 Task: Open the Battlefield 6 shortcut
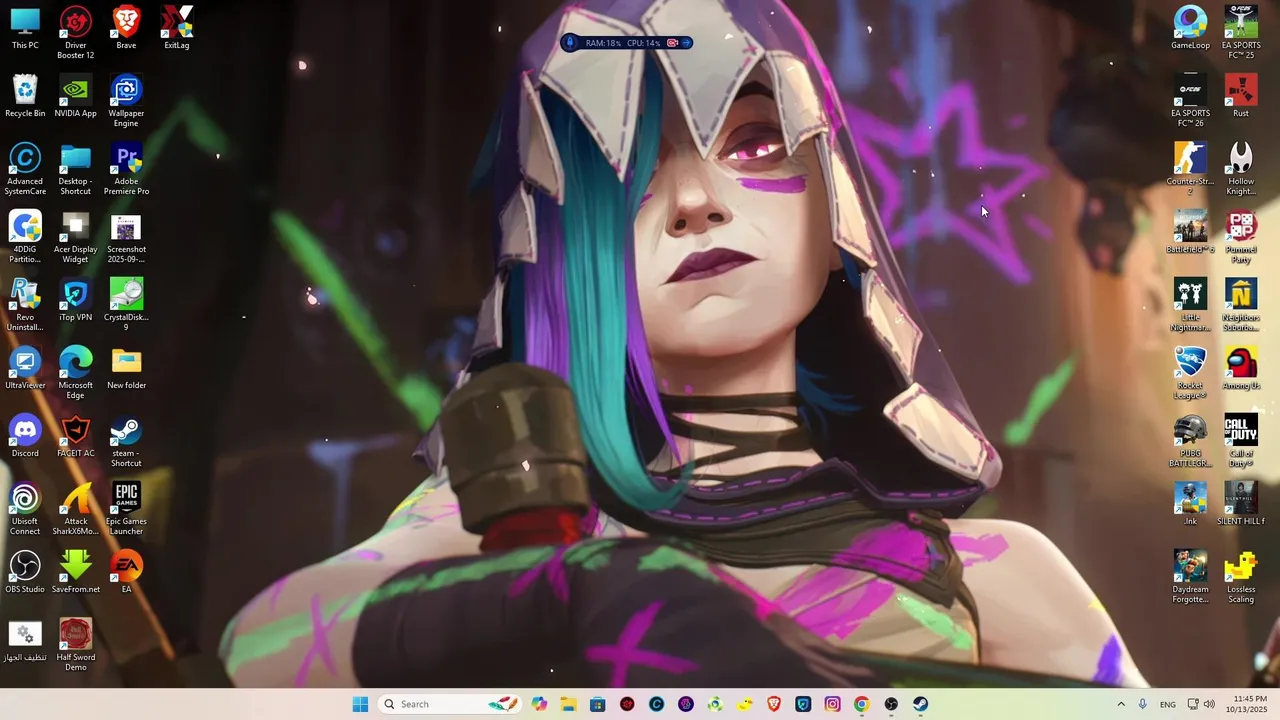pyautogui.click(x=1190, y=232)
